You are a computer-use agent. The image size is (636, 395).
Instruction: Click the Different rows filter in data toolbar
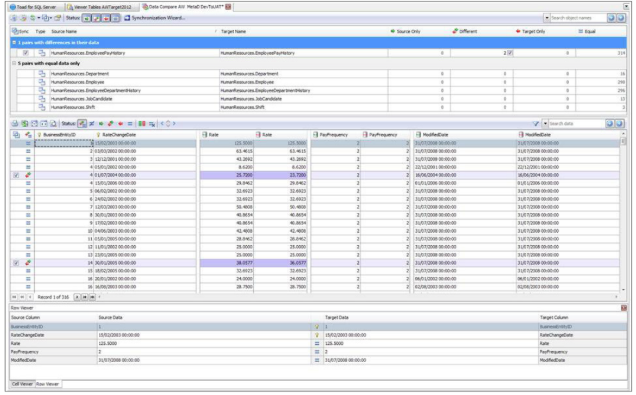[110, 124]
